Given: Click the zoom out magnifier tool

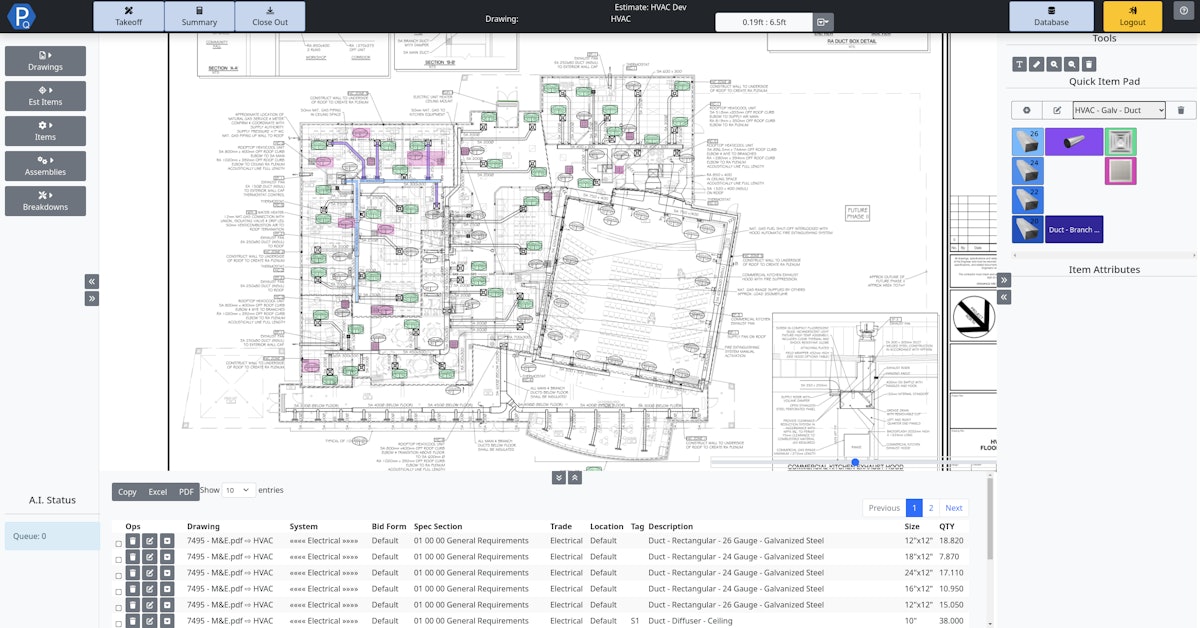Looking at the screenshot, I should click(1072, 64).
